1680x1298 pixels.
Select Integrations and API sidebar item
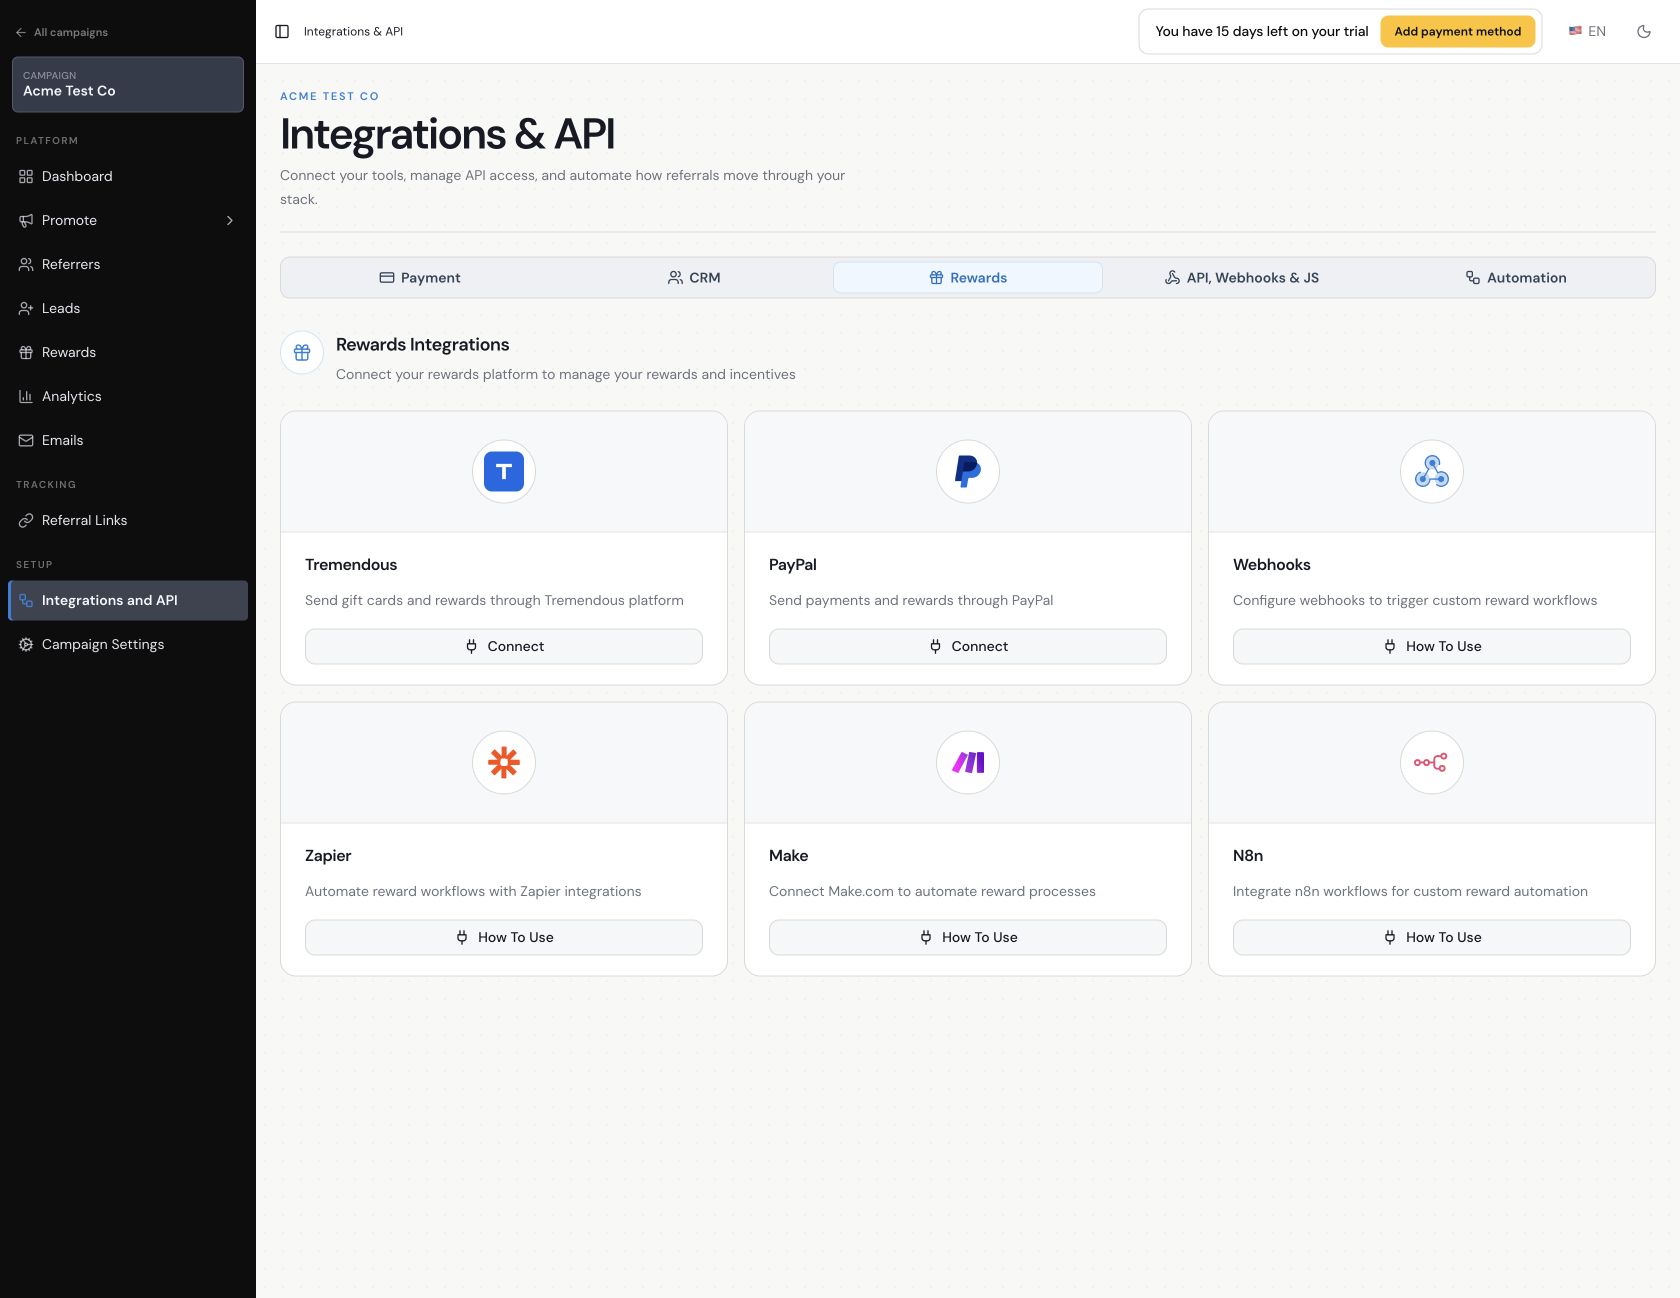tap(128, 600)
